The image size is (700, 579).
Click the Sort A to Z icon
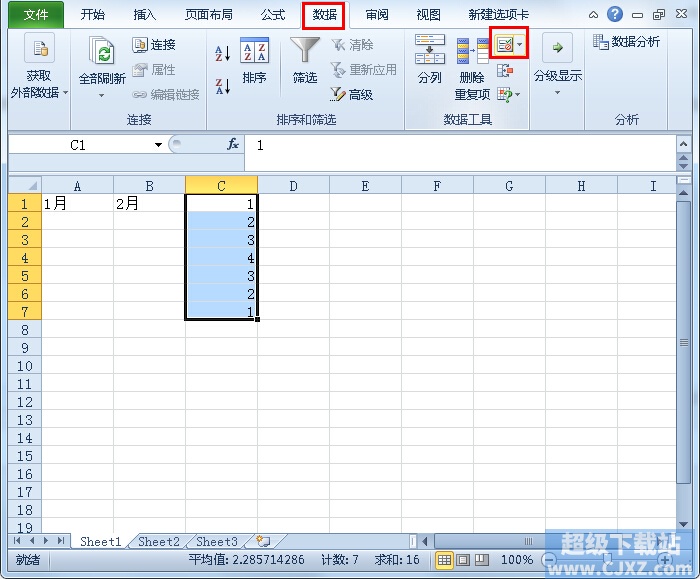tap(223, 52)
